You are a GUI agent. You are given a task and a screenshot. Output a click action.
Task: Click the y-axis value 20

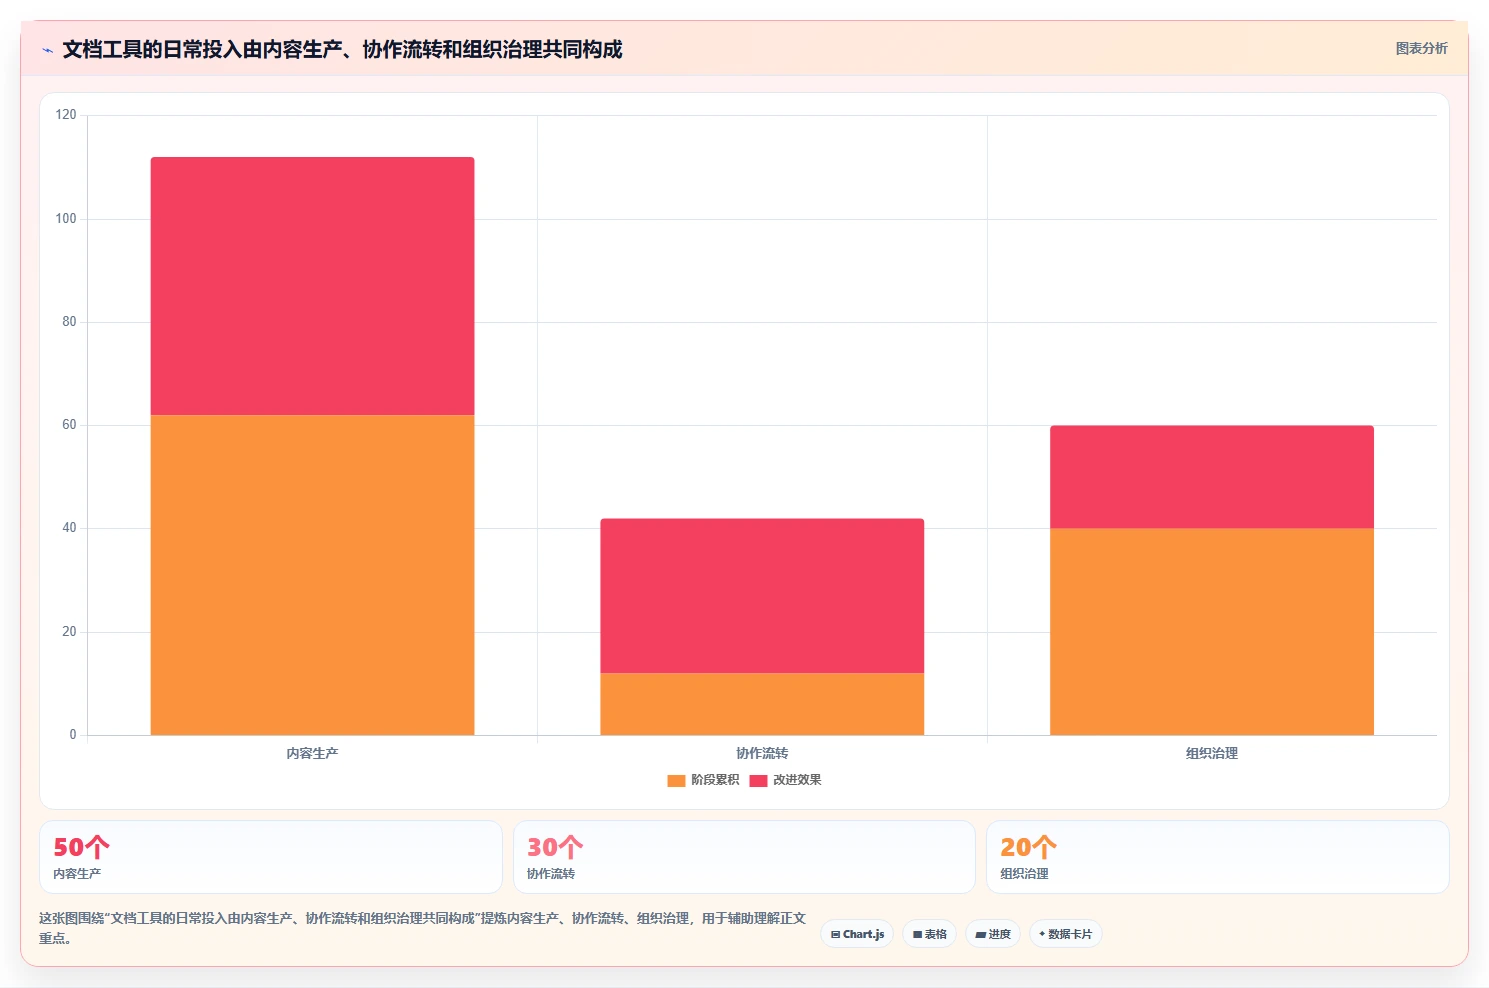[x=69, y=632]
